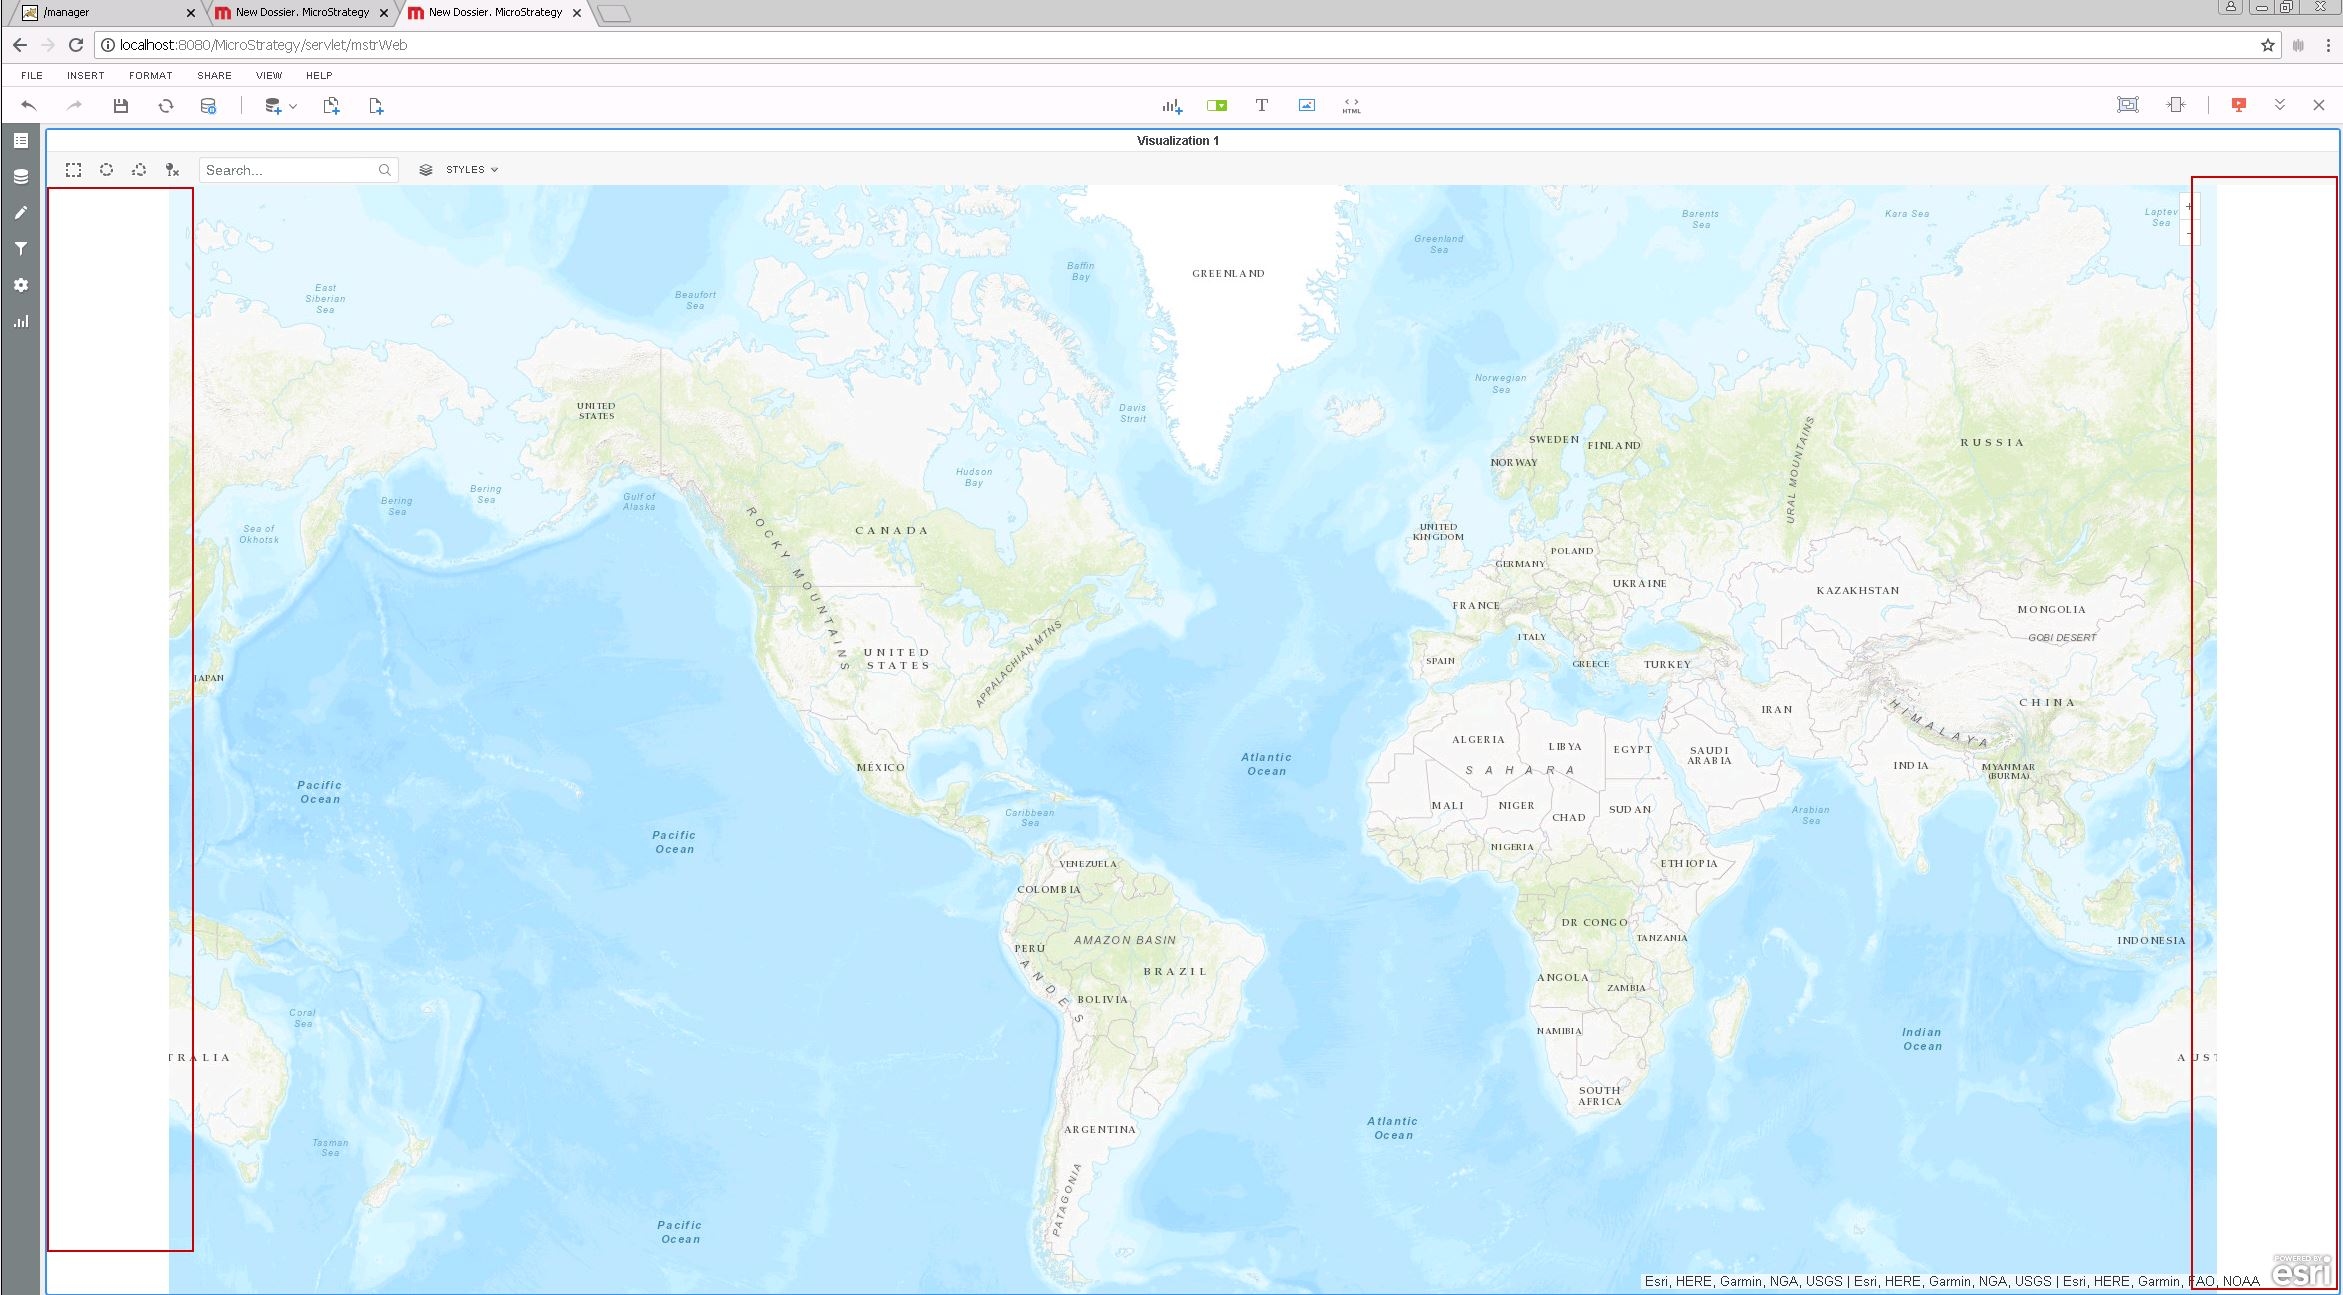Insert an HTML container
This screenshot has height=1295, width=2343.
click(x=1351, y=106)
